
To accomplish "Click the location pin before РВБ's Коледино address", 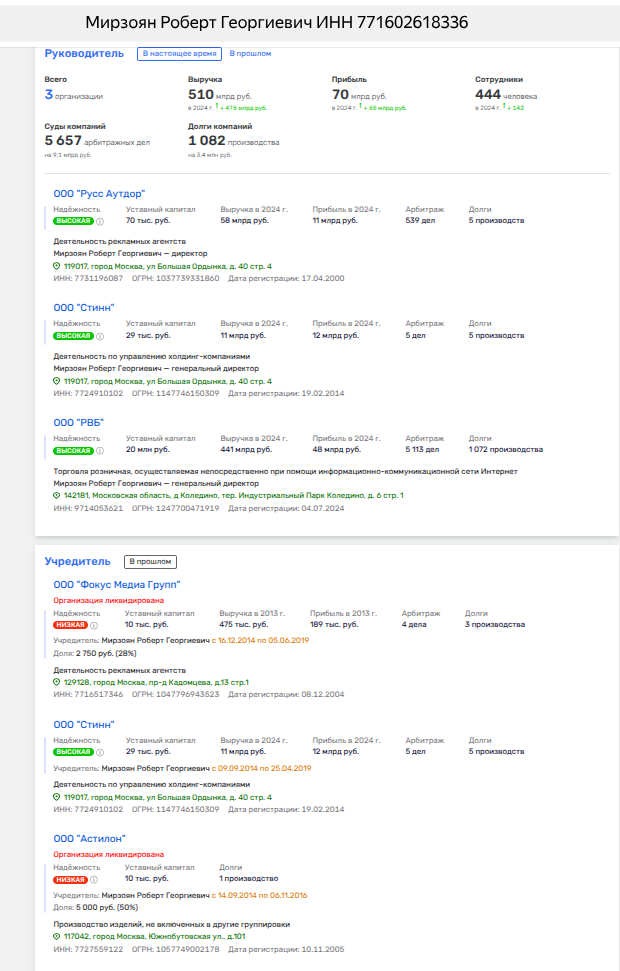I will click(x=57, y=495).
